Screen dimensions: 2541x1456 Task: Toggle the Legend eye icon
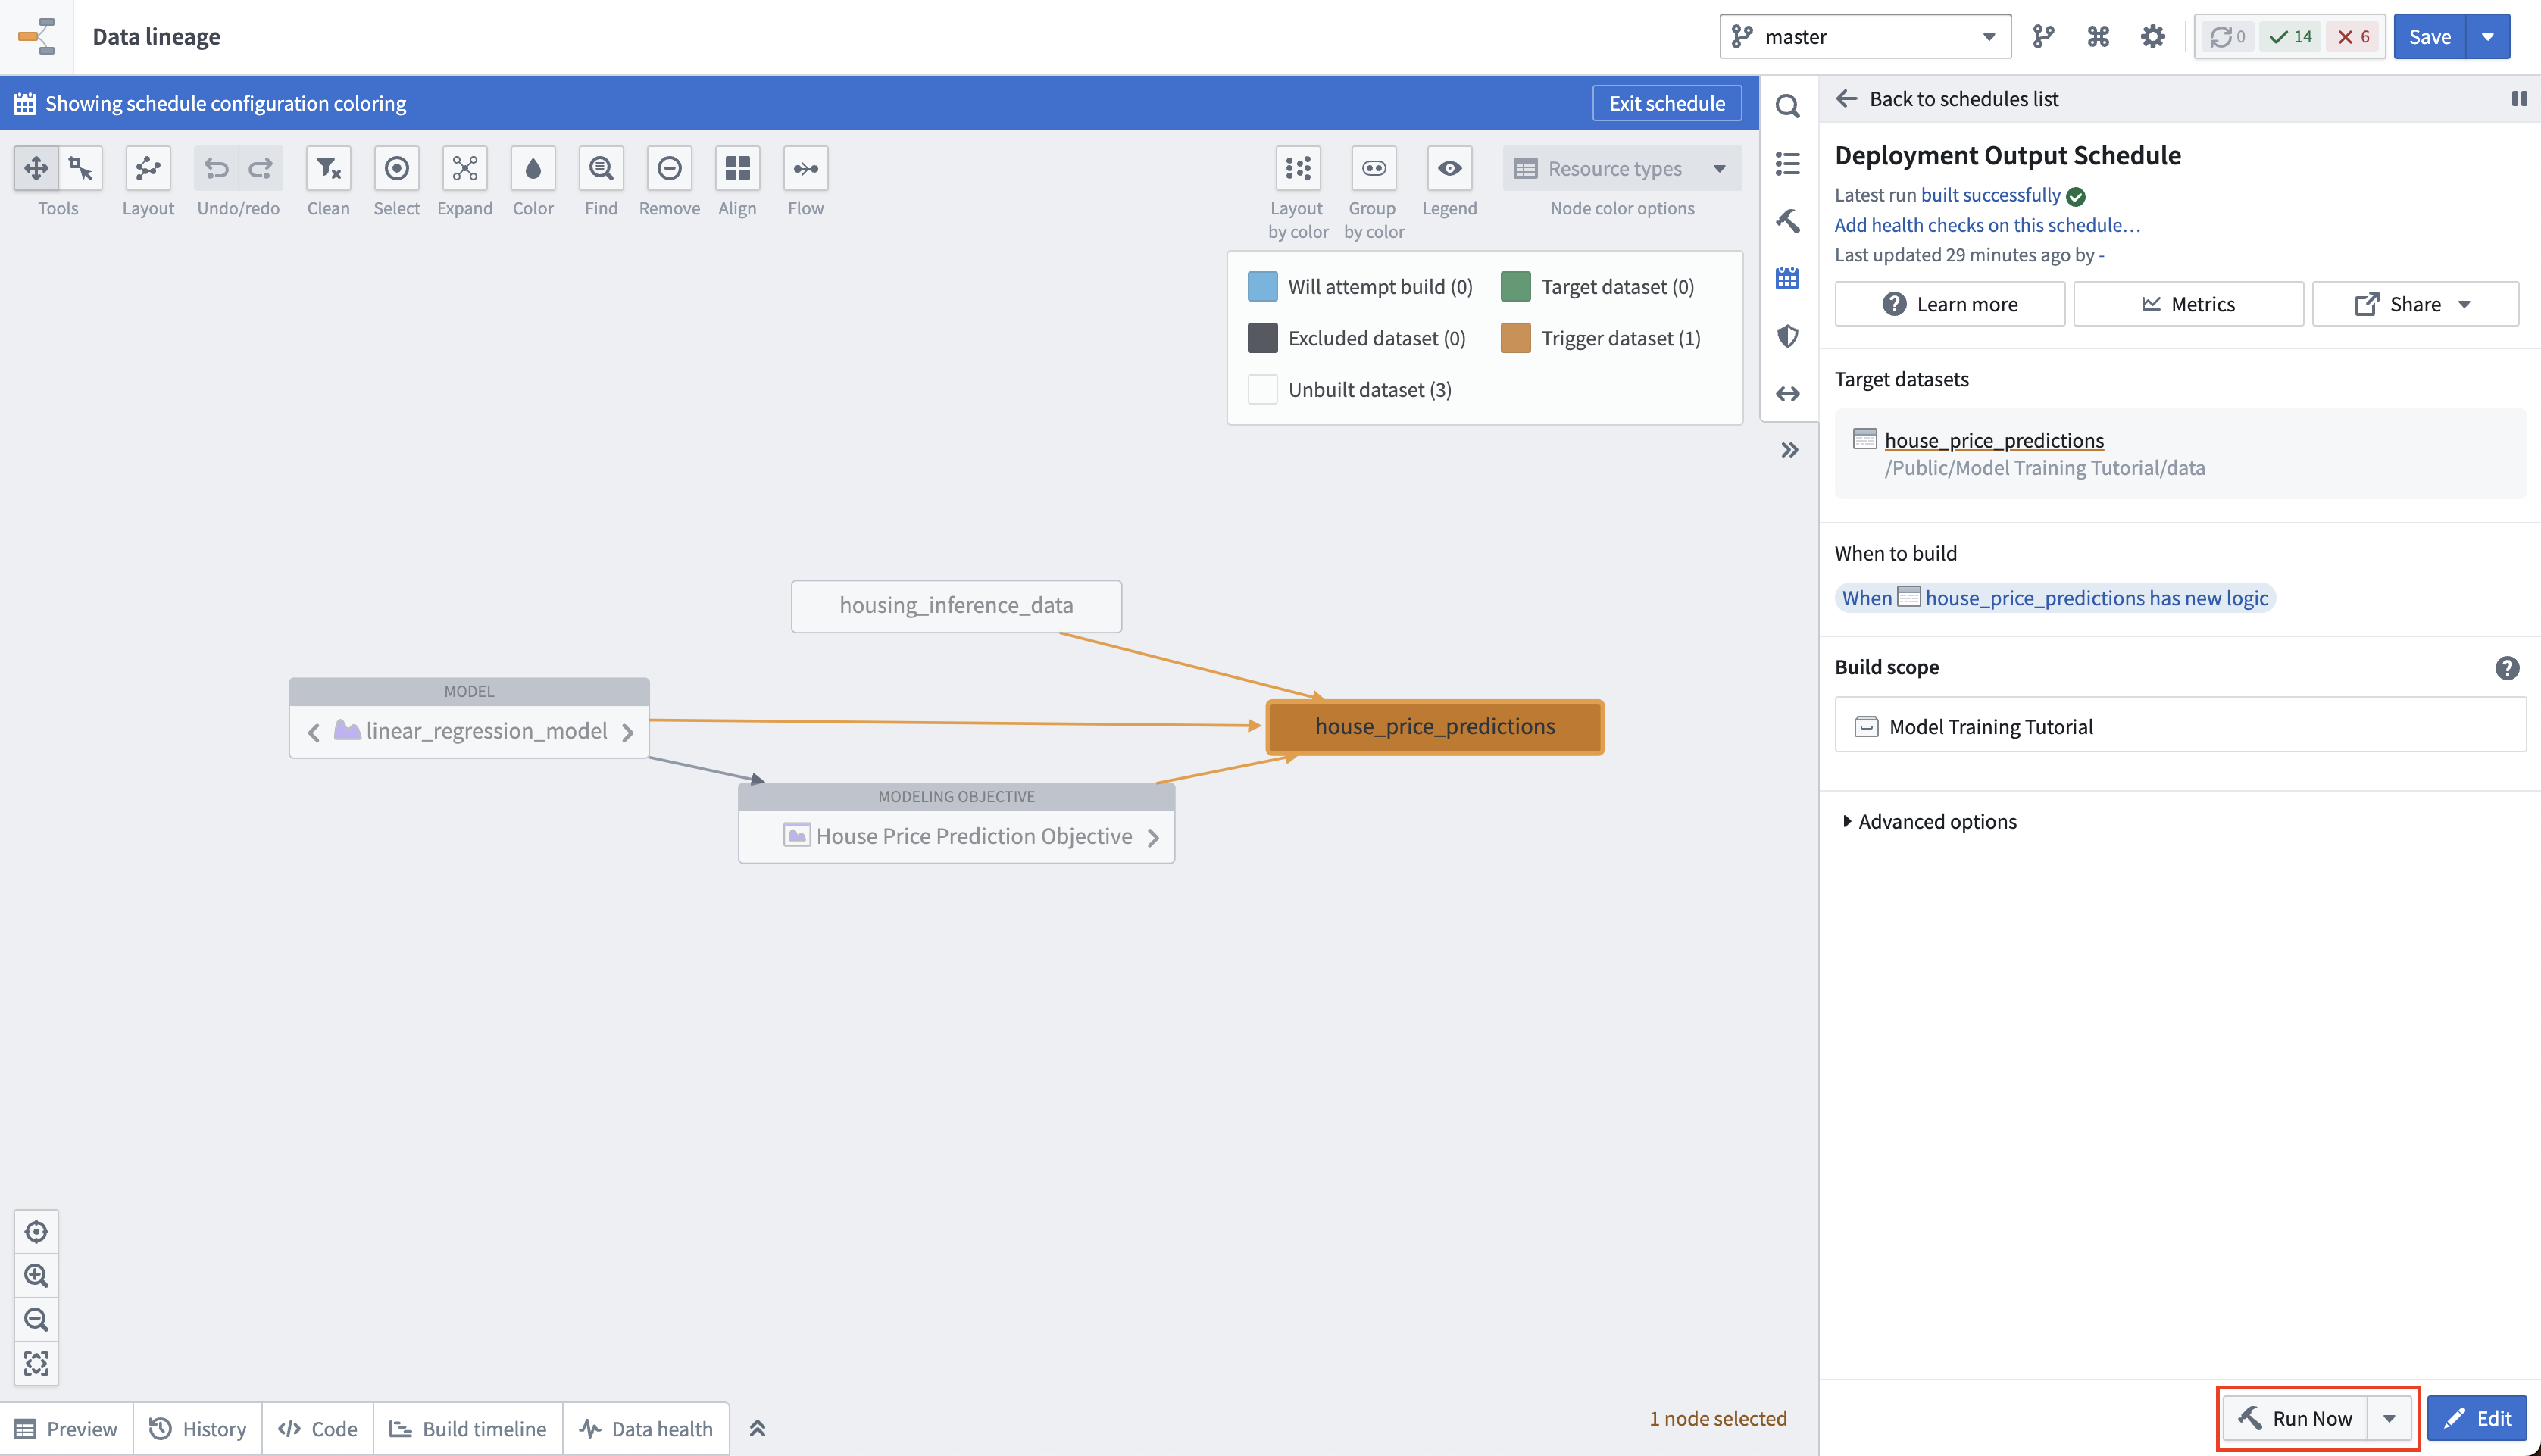click(1449, 168)
